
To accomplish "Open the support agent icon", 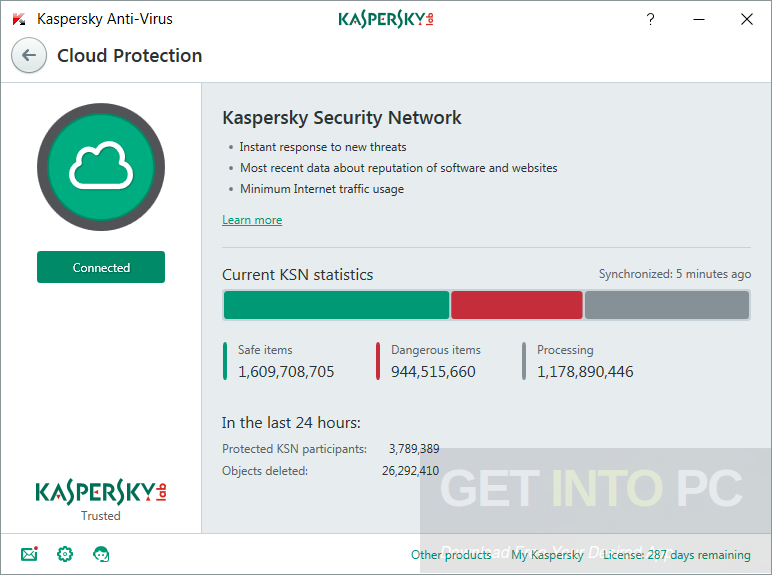I will point(101,554).
